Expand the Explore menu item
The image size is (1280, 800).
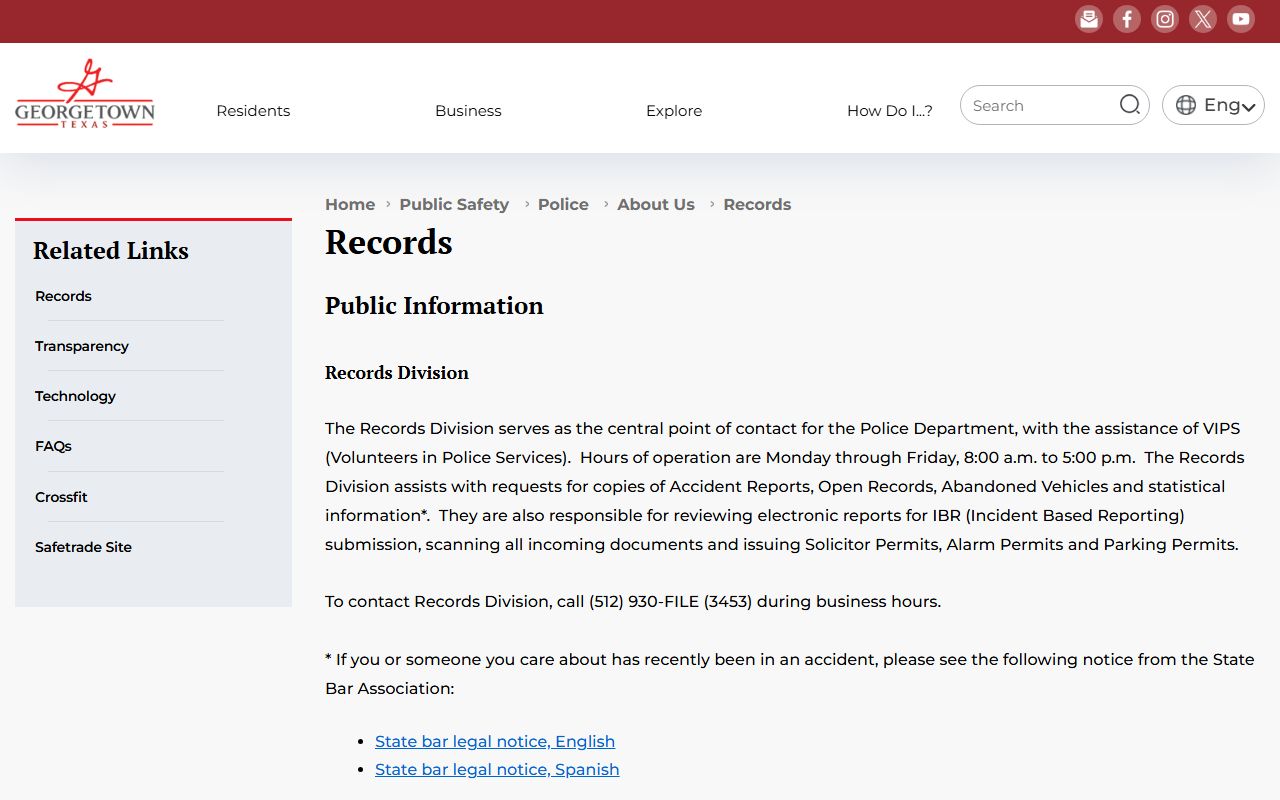(x=674, y=111)
